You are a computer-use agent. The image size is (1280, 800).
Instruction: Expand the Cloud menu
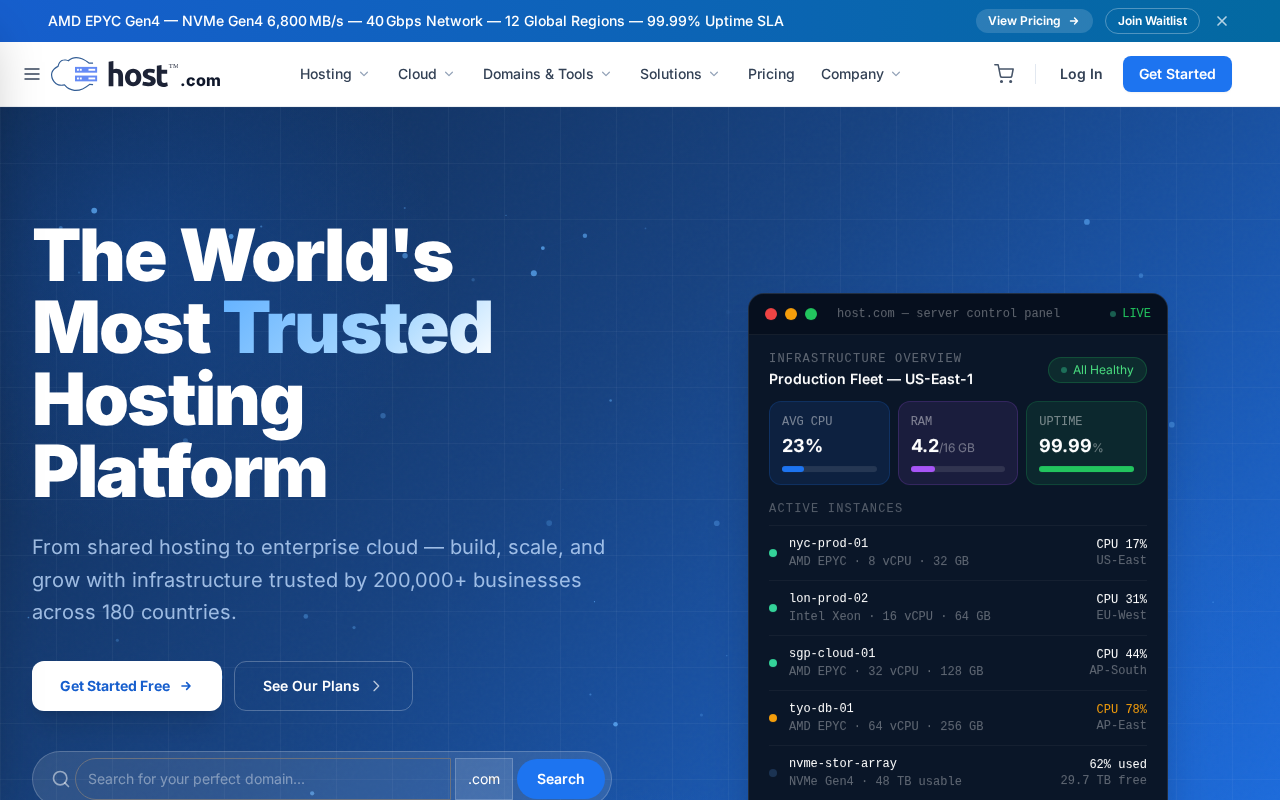pos(426,74)
